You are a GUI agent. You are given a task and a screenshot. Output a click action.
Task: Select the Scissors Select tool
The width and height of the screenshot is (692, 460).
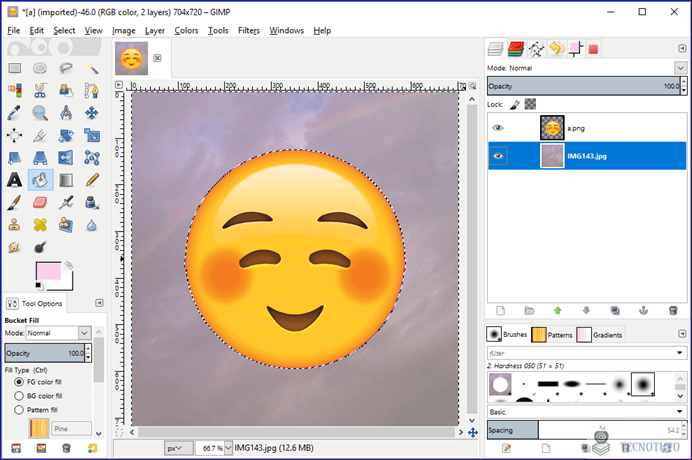[x=40, y=90]
